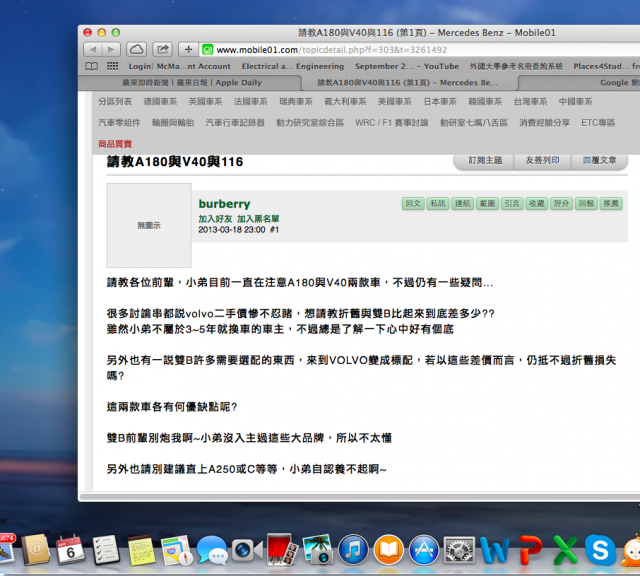Launch iTunes from the Dock
640x576 pixels.
pos(353,549)
